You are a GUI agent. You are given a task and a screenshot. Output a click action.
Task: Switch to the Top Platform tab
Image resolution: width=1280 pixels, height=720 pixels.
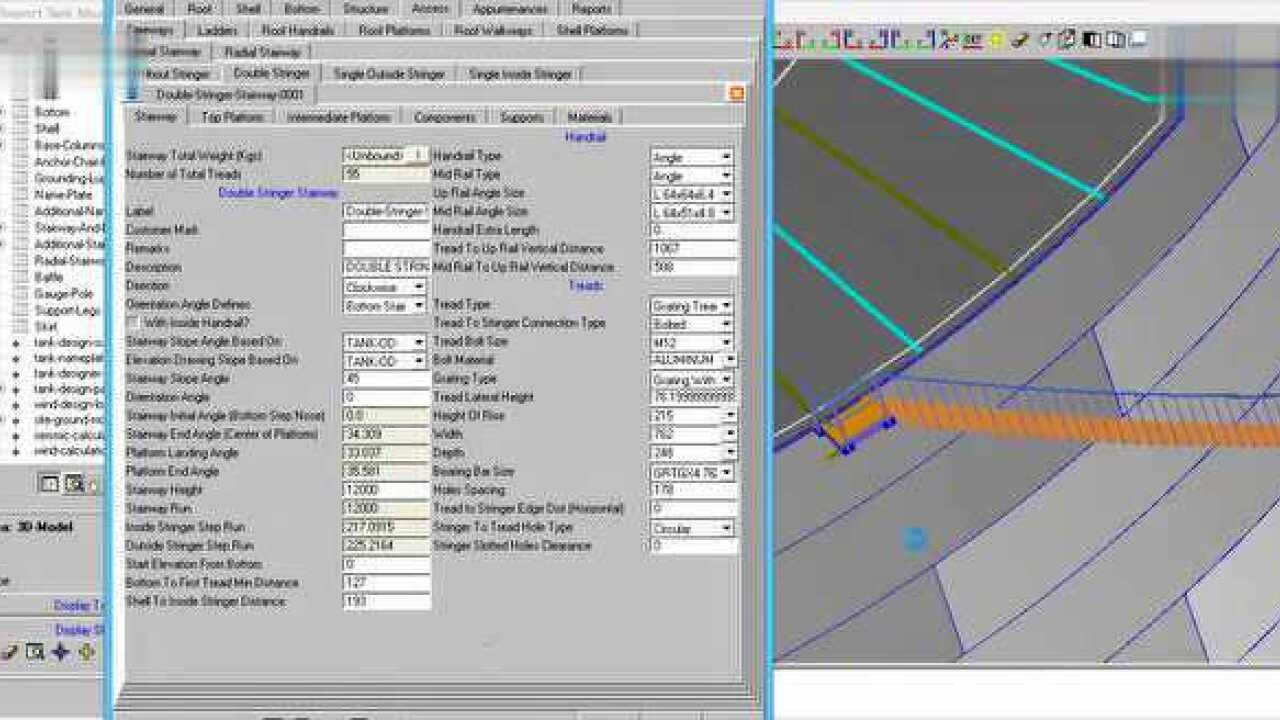point(232,117)
